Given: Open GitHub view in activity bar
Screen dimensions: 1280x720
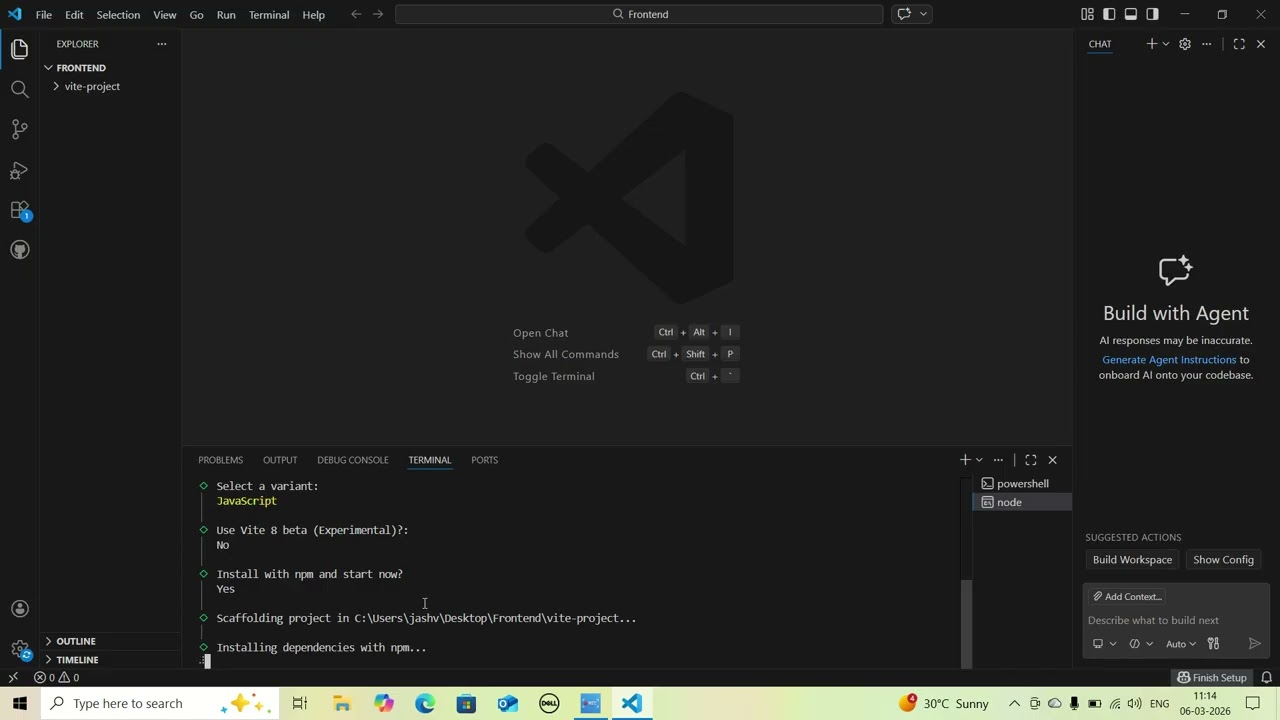Looking at the screenshot, I should pyautogui.click(x=19, y=250).
